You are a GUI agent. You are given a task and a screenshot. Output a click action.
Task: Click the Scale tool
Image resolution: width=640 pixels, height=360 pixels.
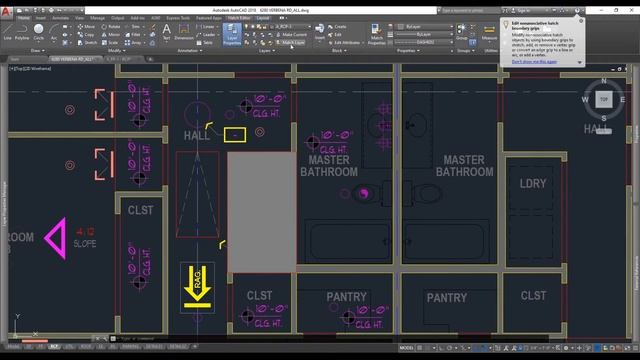110,42
